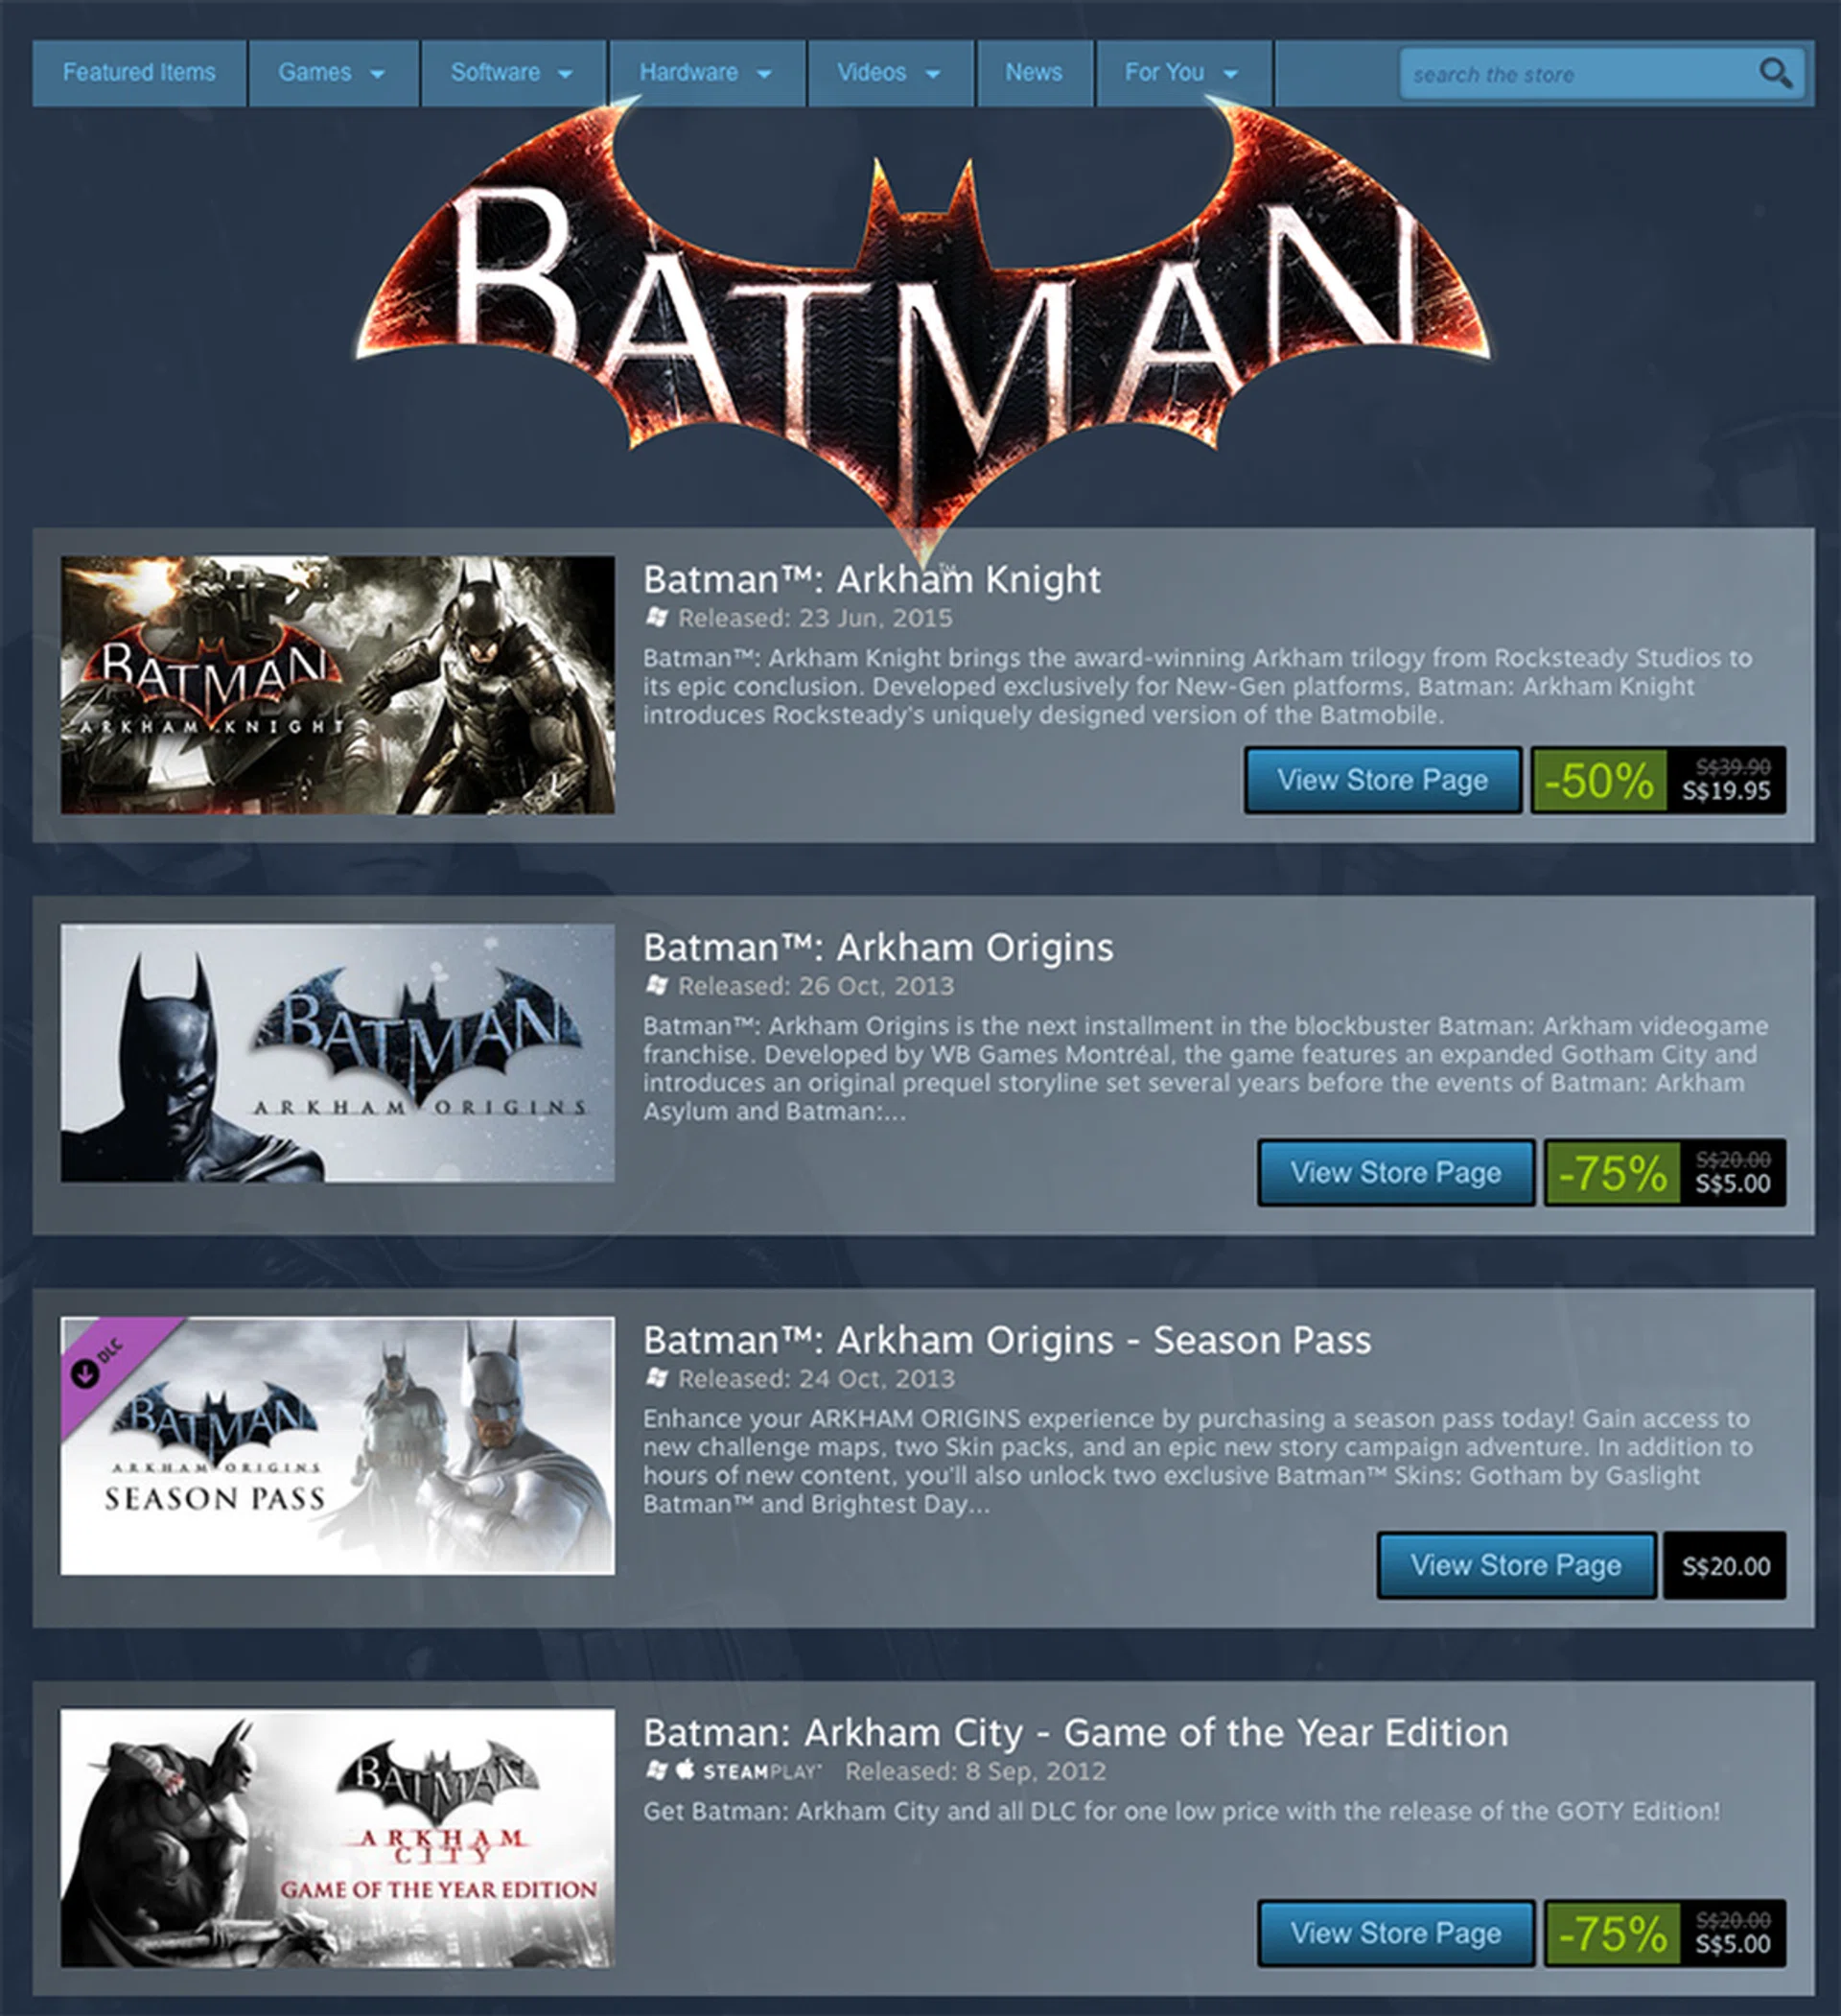Click the Windows icon under Arkham Origins title
This screenshot has height=2016, width=1841.
pos(656,985)
